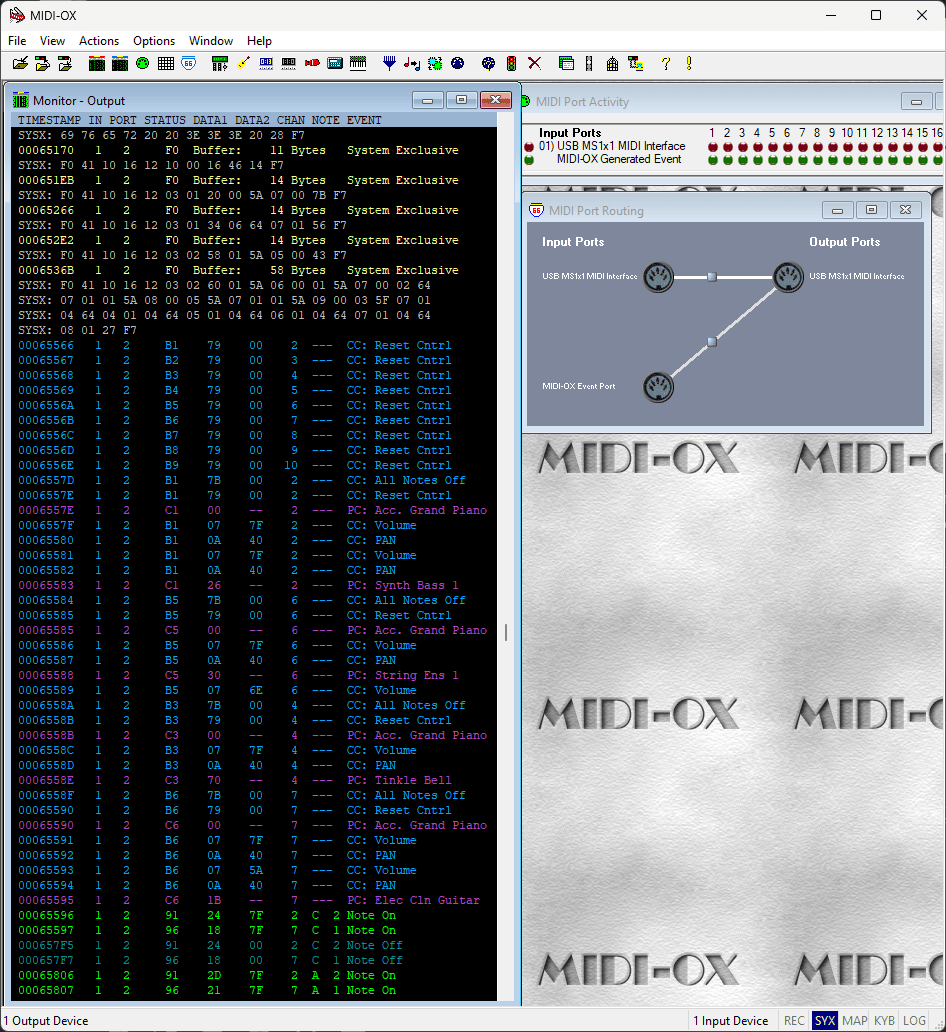Click the MIDI-OX Event Port connector icon
946x1032 pixels.
coord(658,386)
